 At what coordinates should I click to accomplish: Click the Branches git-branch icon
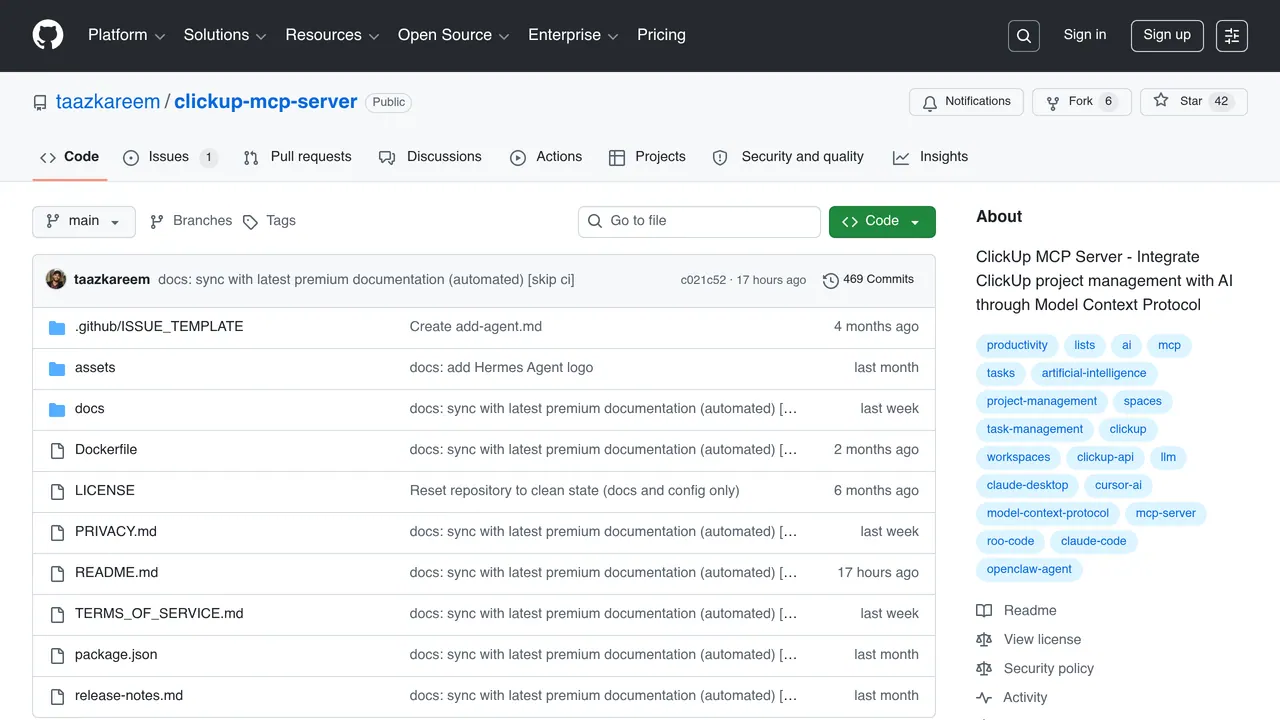(x=157, y=222)
